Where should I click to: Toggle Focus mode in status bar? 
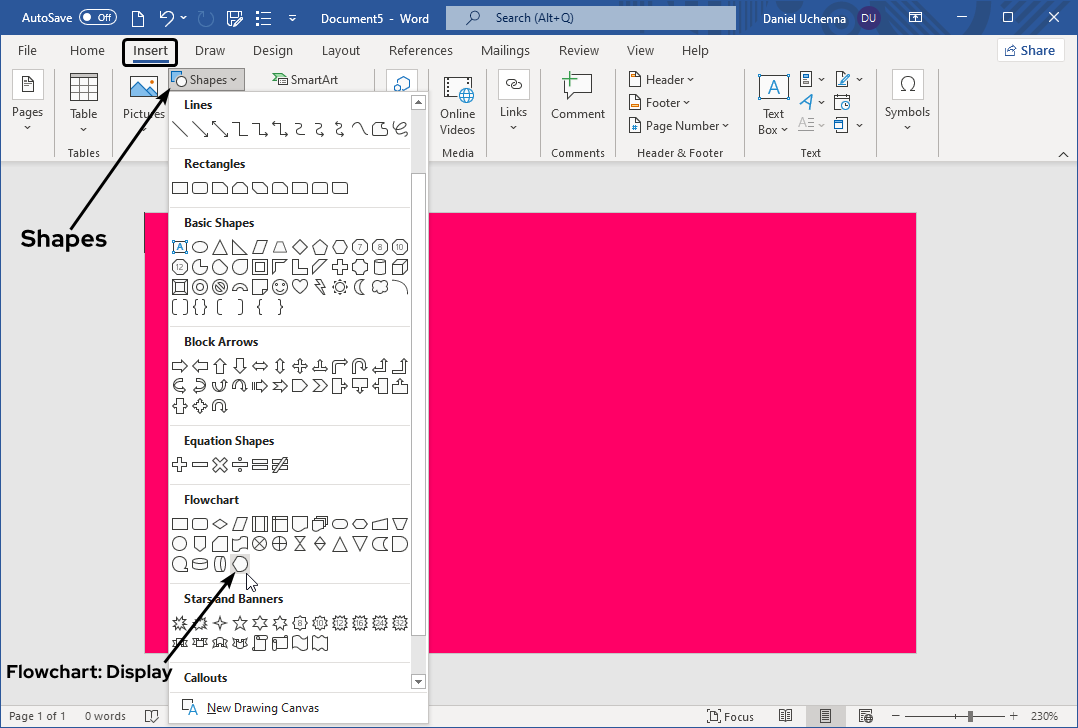[730, 716]
